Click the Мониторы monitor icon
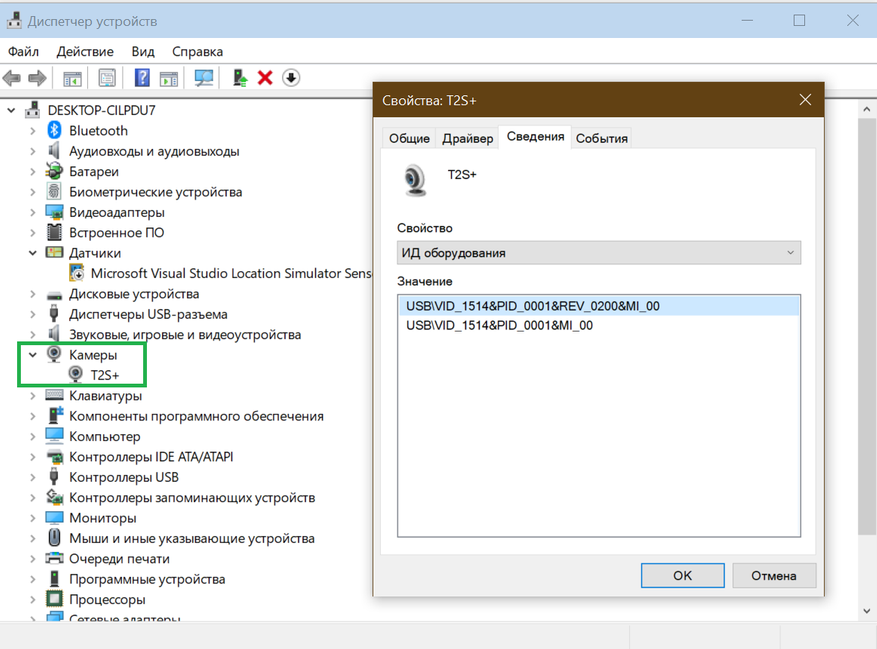Image resolution: width=877 pixels, height=649 pixels. 54,518
